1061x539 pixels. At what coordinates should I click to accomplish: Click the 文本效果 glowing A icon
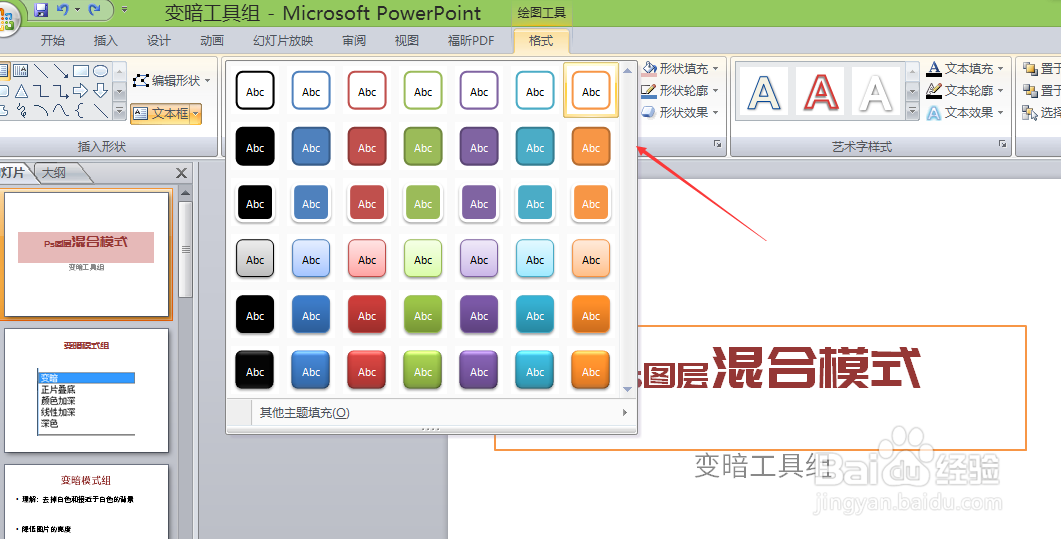(934, 112)
